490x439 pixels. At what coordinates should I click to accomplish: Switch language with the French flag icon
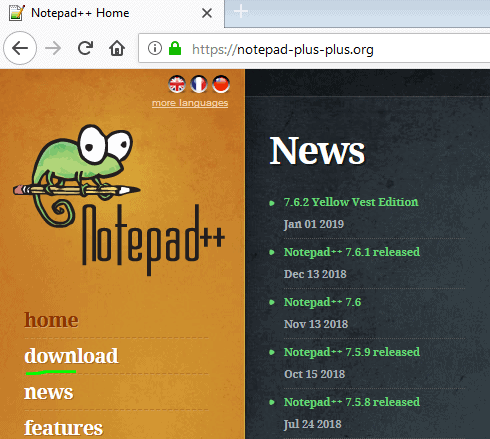point(199,84)
